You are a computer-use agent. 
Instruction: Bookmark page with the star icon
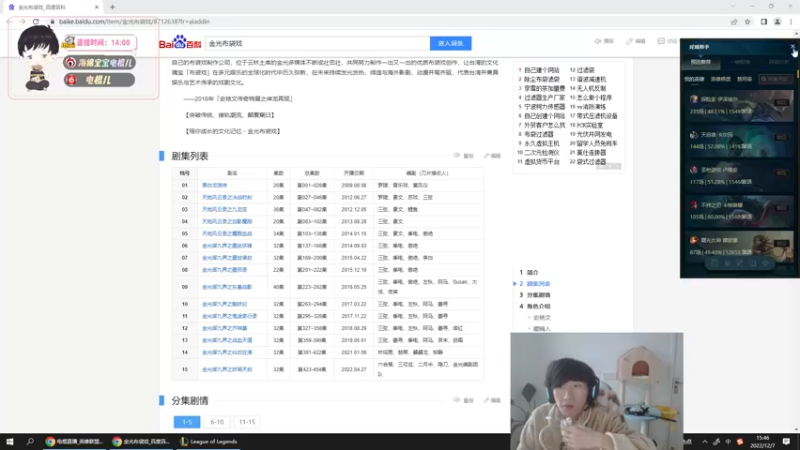click(747, 21)
